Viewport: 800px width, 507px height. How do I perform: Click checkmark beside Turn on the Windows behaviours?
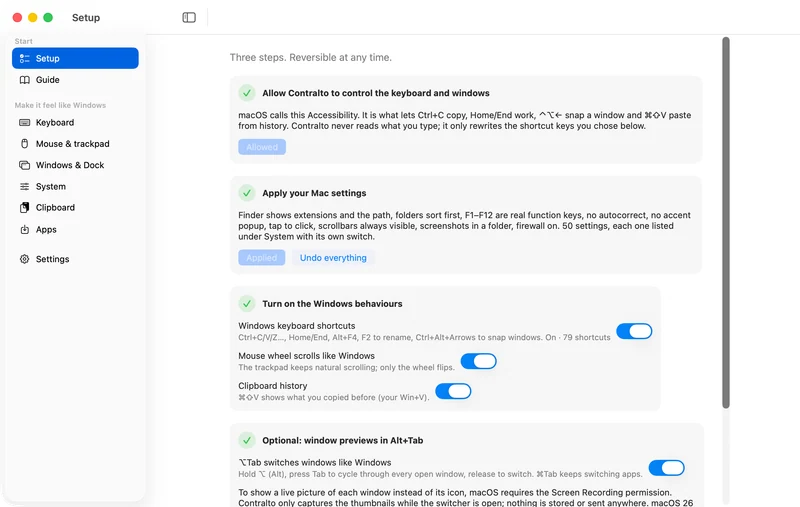click(247, 303)
